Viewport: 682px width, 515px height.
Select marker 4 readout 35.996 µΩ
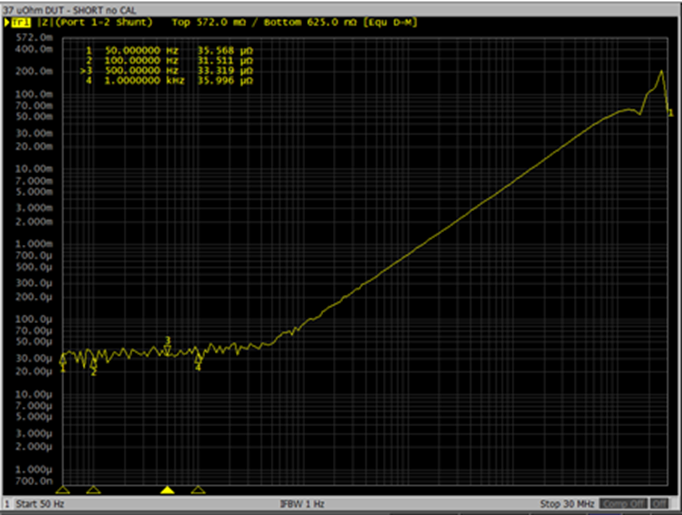pyautogui.click(x=225, y=80)
